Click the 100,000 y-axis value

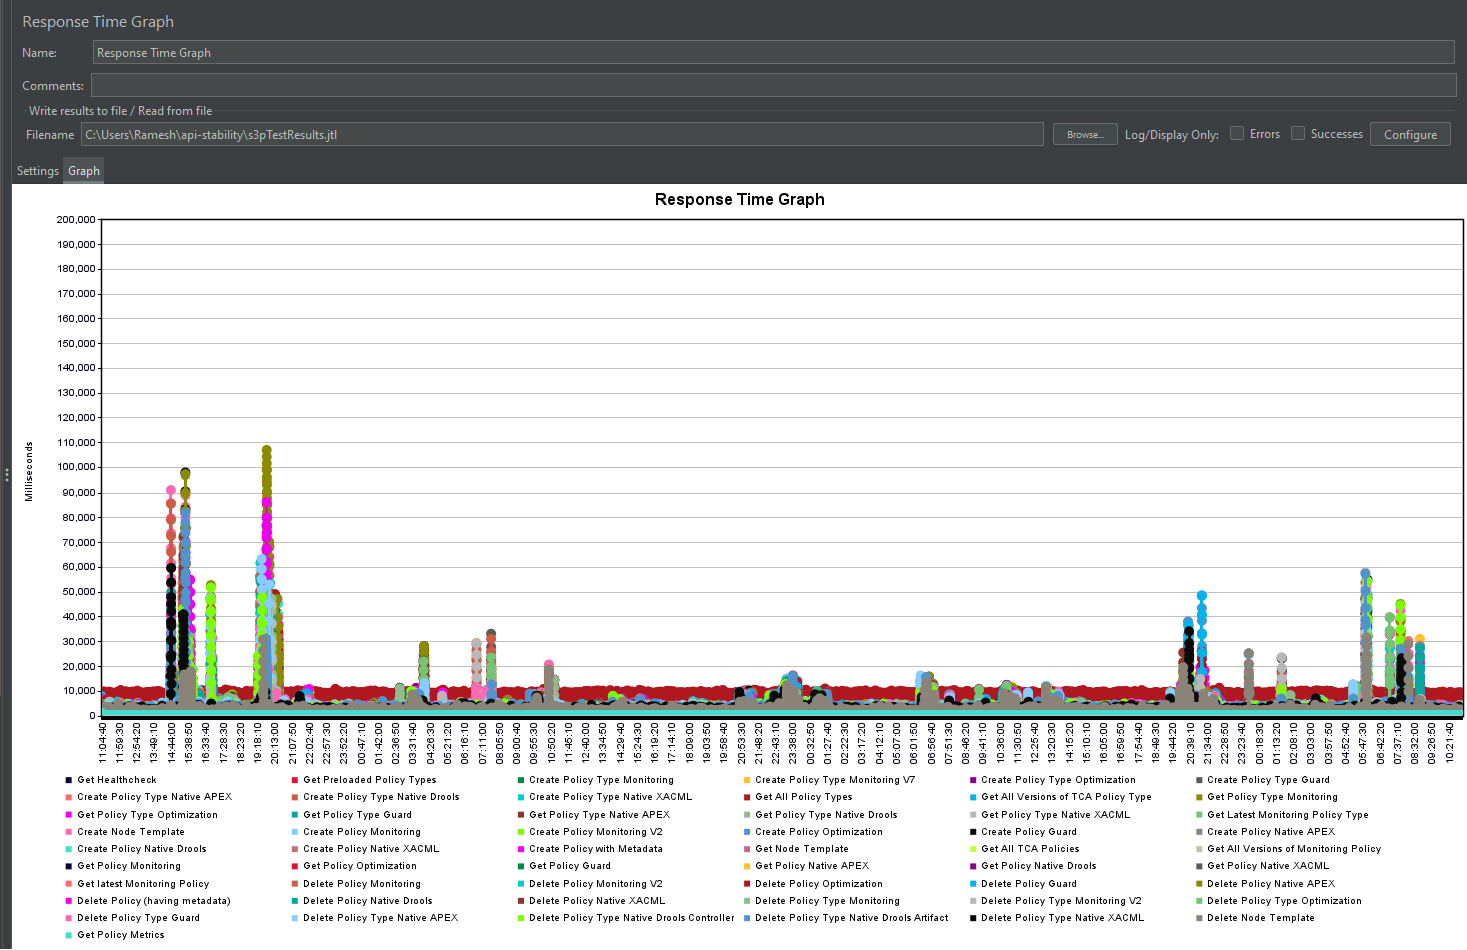point(76,467)
